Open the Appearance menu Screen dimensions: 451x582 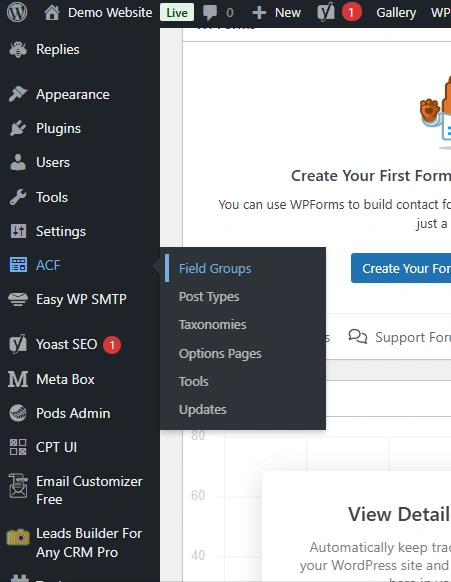[73, 94]
